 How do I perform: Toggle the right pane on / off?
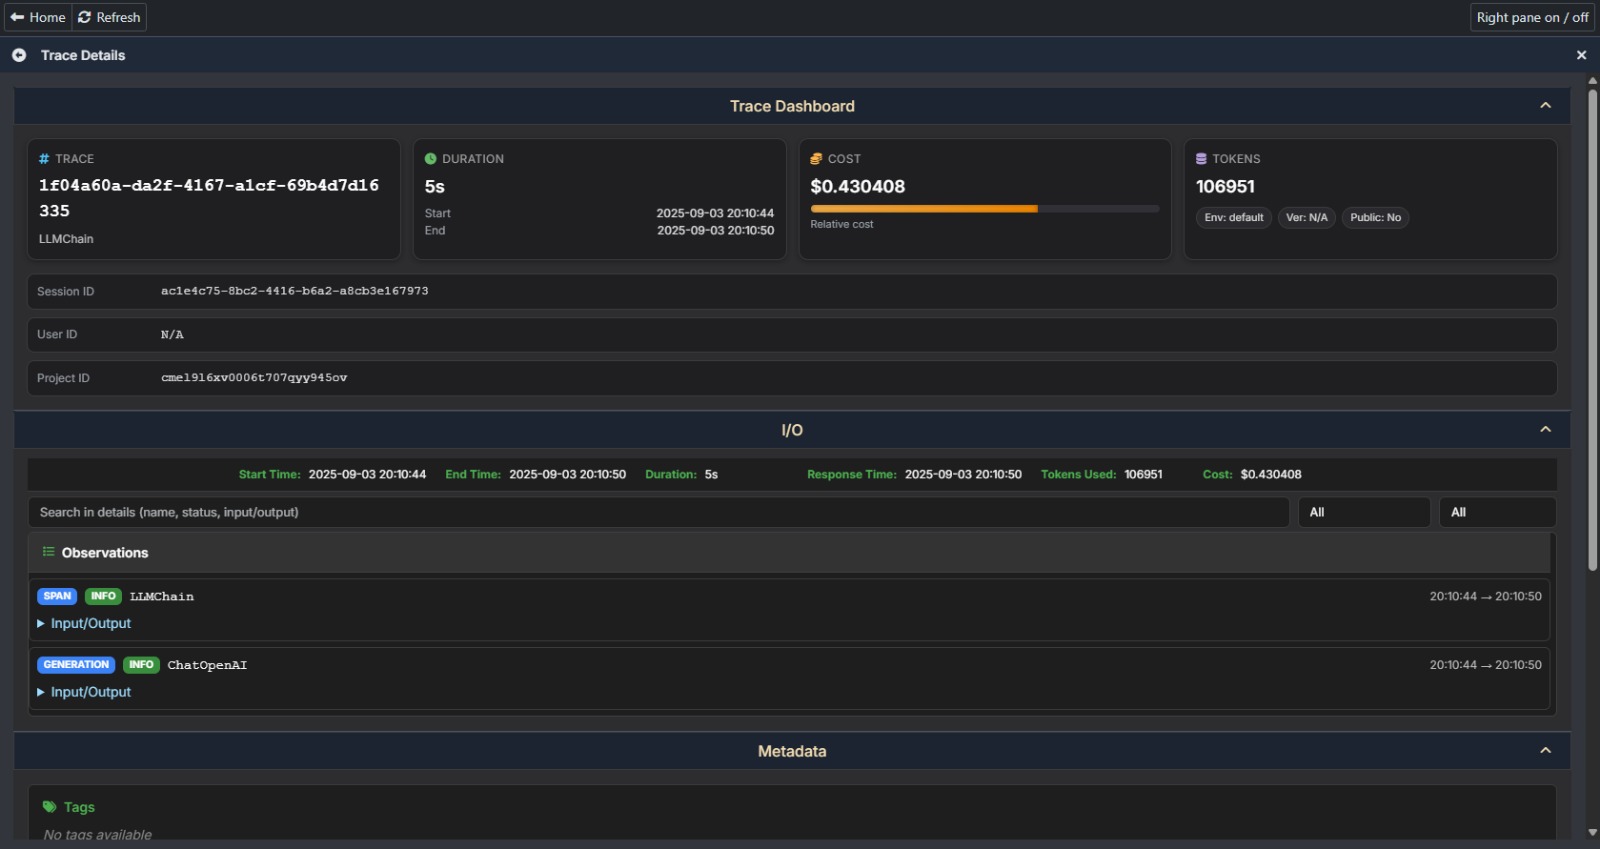(1532, 17)
